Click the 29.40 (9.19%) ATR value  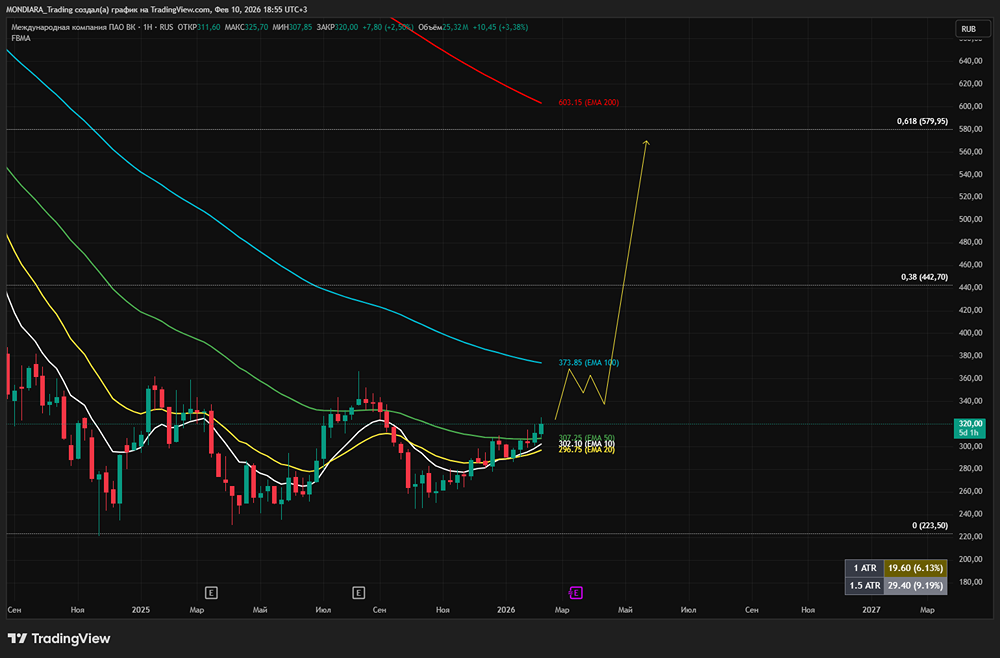pyautogui.click(x=915, y=585)
